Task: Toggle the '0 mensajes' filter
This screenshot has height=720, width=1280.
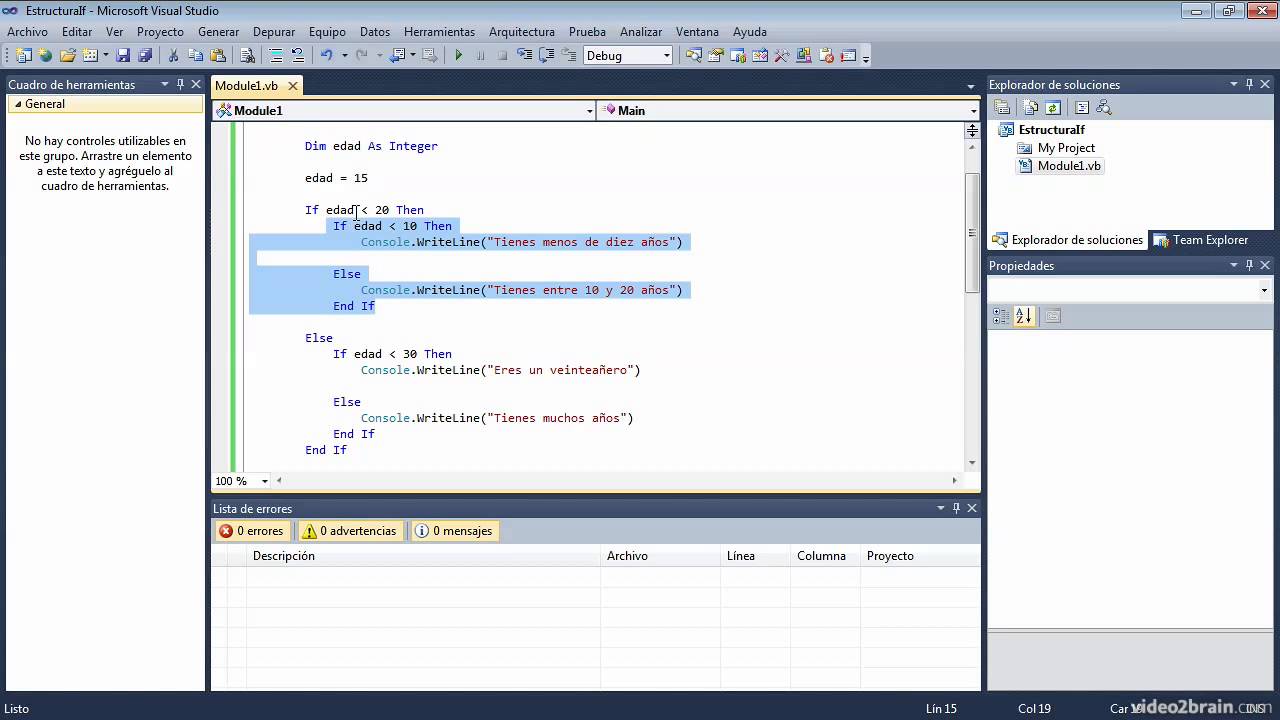Action: click(x=454, y=531)
